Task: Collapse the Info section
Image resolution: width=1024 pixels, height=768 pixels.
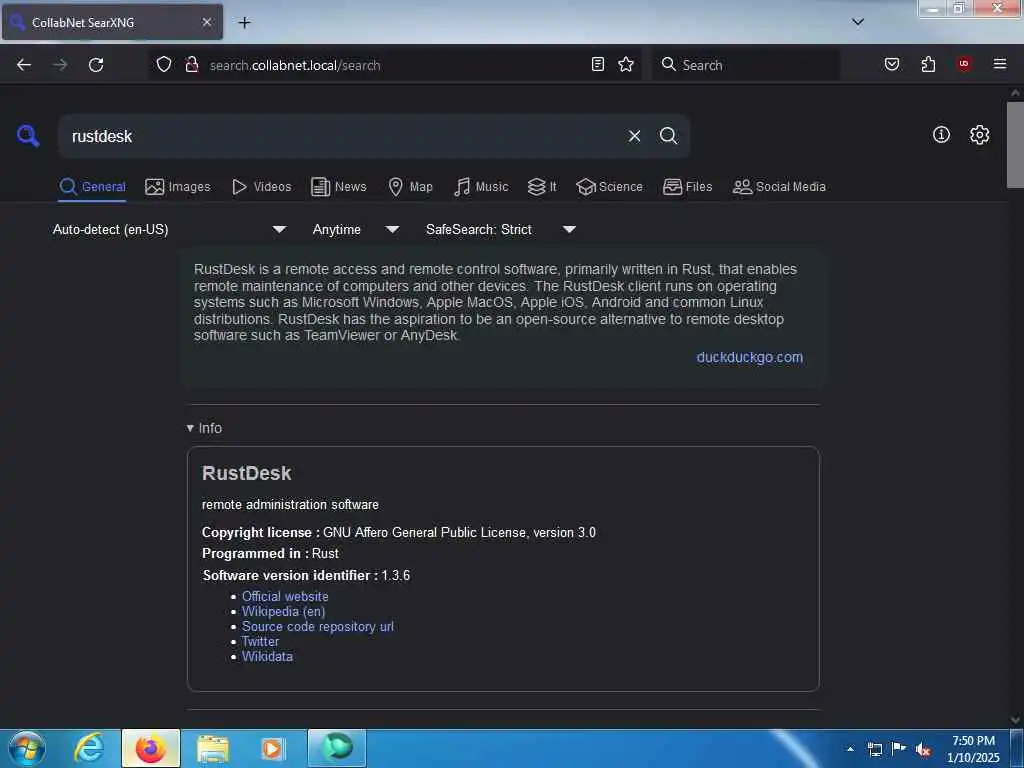Action: click(x=204, y=428)
